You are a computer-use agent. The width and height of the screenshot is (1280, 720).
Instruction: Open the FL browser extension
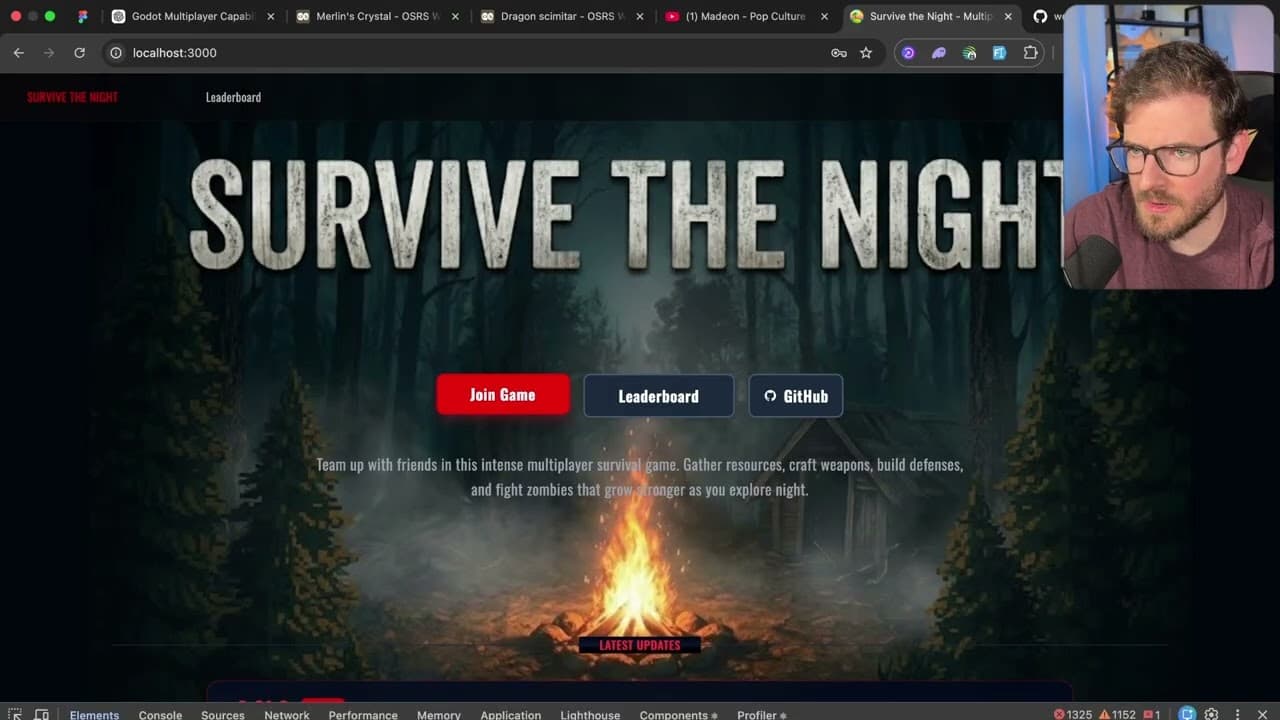pos(999,52)
